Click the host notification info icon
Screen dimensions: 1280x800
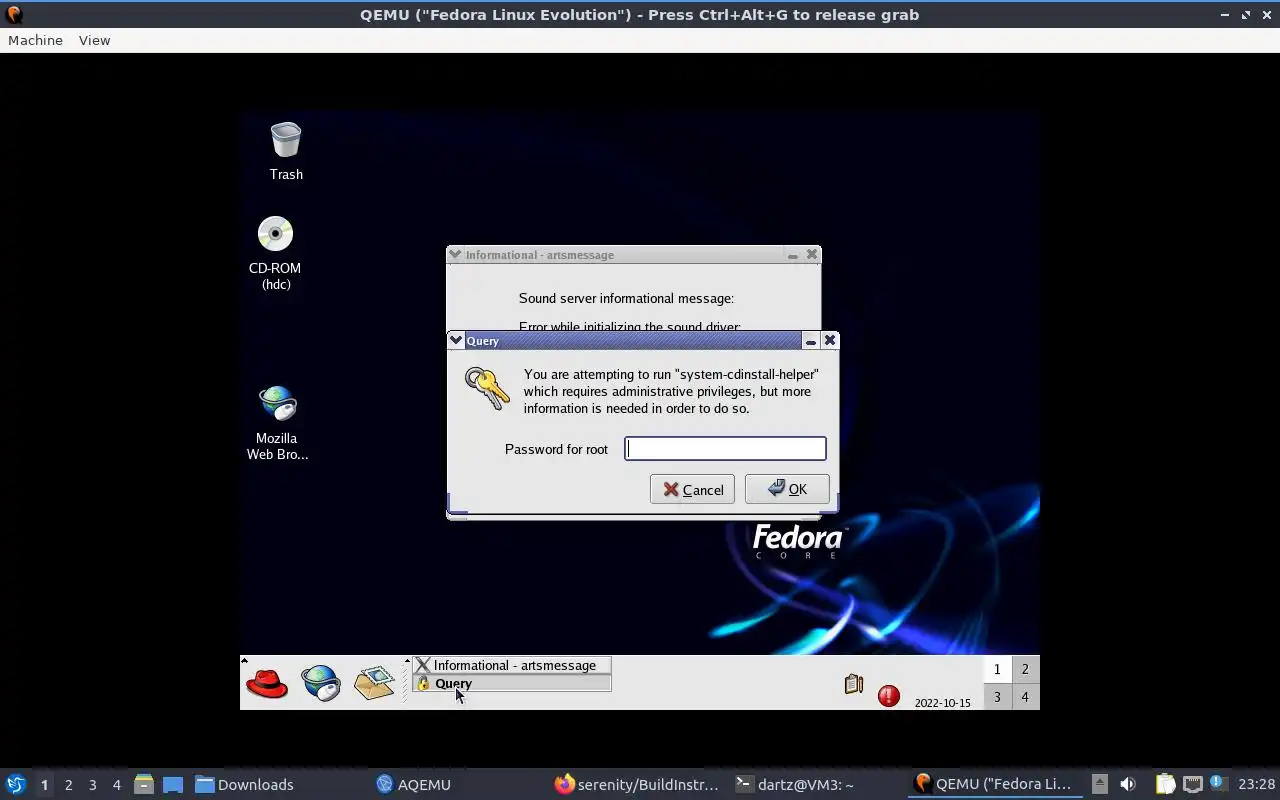pyautogui.click(x=1217, y=783)
